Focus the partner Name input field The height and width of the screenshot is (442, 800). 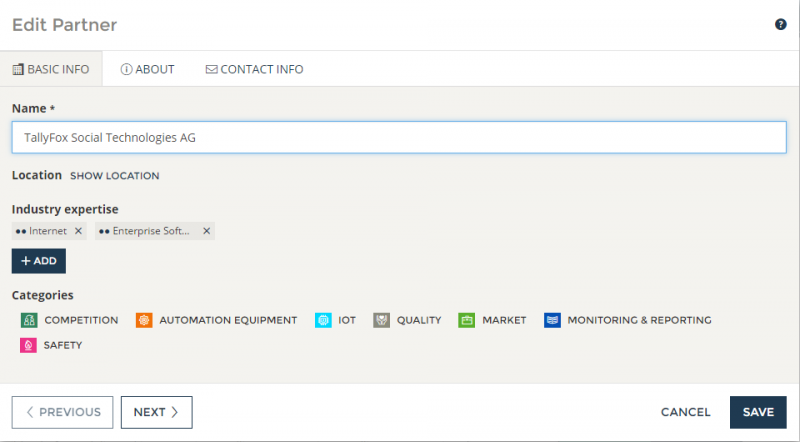click(x=399, y=138)
